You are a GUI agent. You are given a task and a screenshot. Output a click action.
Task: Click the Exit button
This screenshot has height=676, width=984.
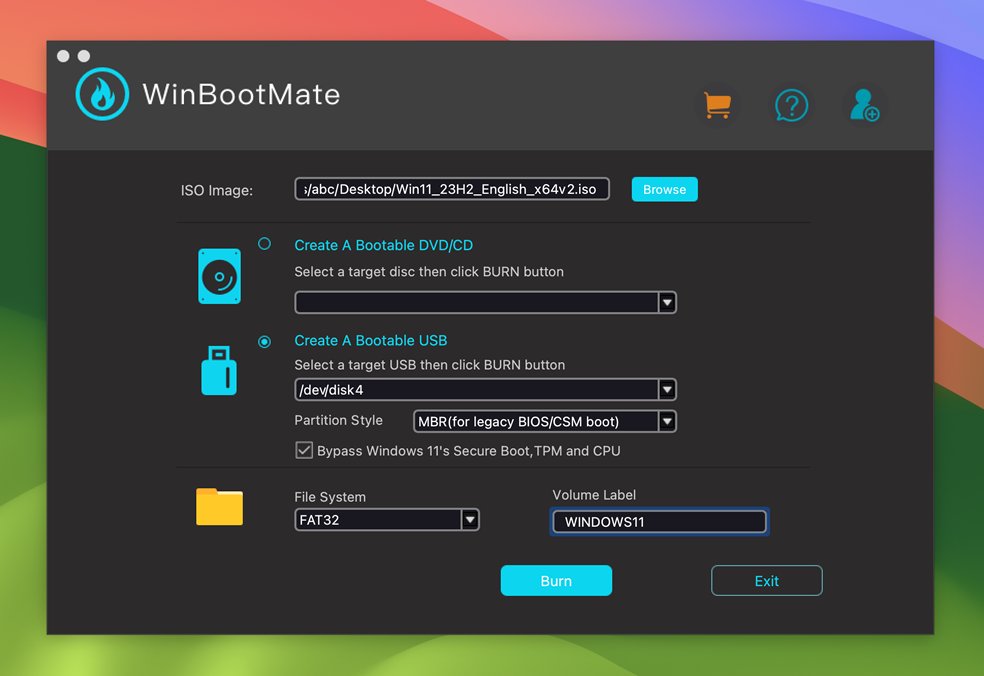tap(766, 580)
